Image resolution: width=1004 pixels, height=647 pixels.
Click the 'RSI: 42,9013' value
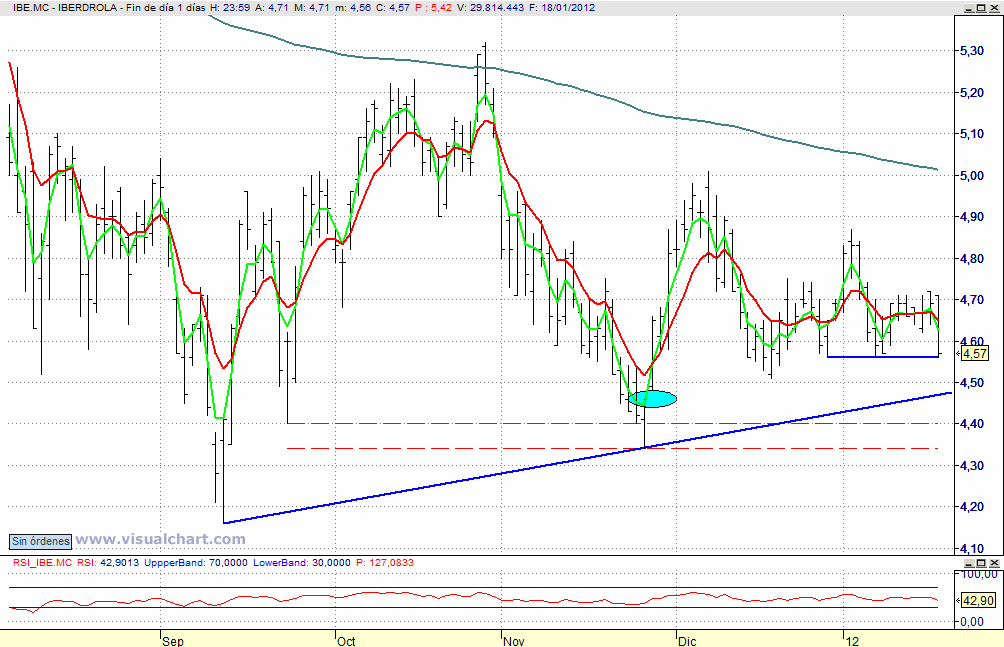coord(108,563)
